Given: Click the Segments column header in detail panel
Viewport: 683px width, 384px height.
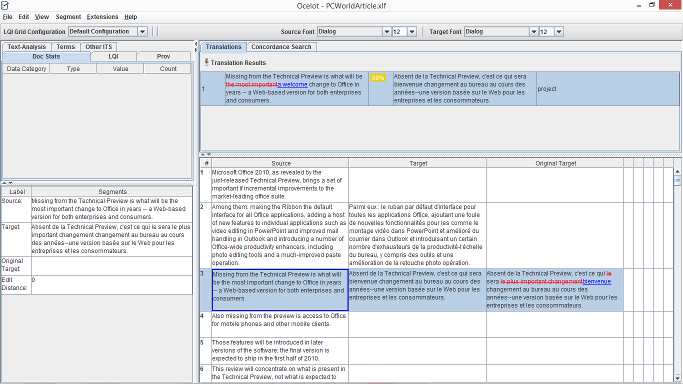Looking at the screenshot, I should coord(112,192).
